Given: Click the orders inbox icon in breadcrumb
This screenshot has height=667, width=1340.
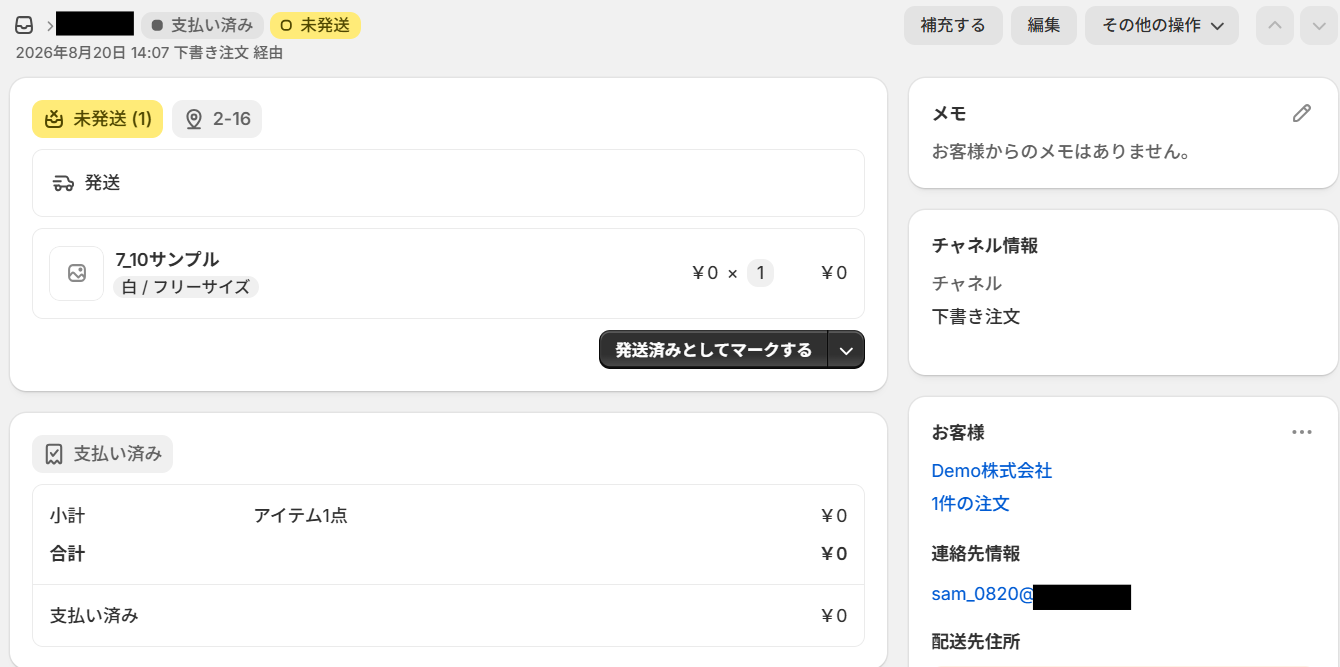Looking at the screenshot, I should (x=24, y=25).
